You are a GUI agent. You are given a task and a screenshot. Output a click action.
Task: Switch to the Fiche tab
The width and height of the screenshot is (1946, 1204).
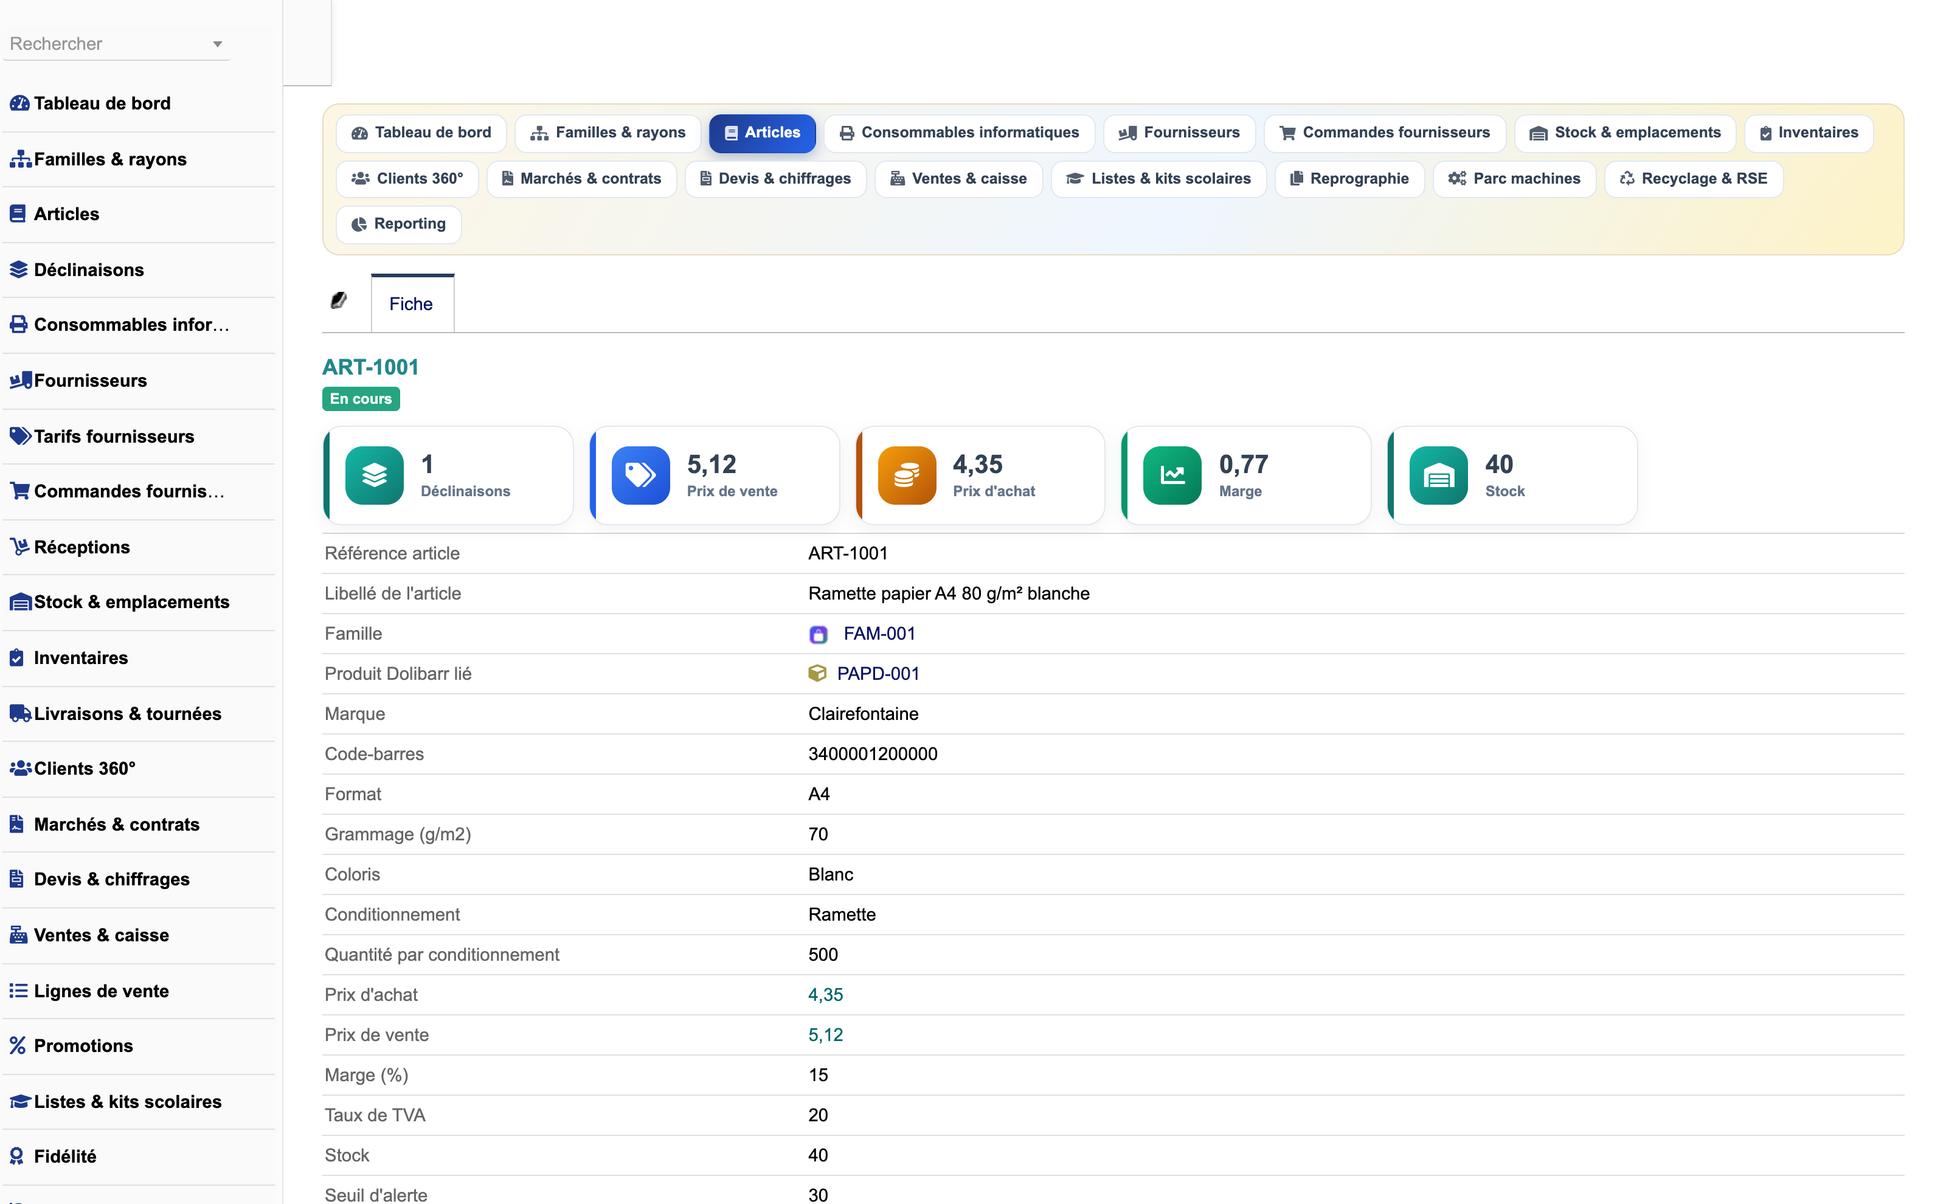click(x=412, y=303)
